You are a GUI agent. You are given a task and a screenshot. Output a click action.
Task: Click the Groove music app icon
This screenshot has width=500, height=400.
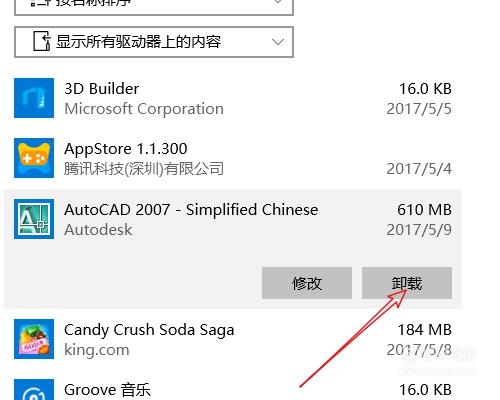[34, 390]
